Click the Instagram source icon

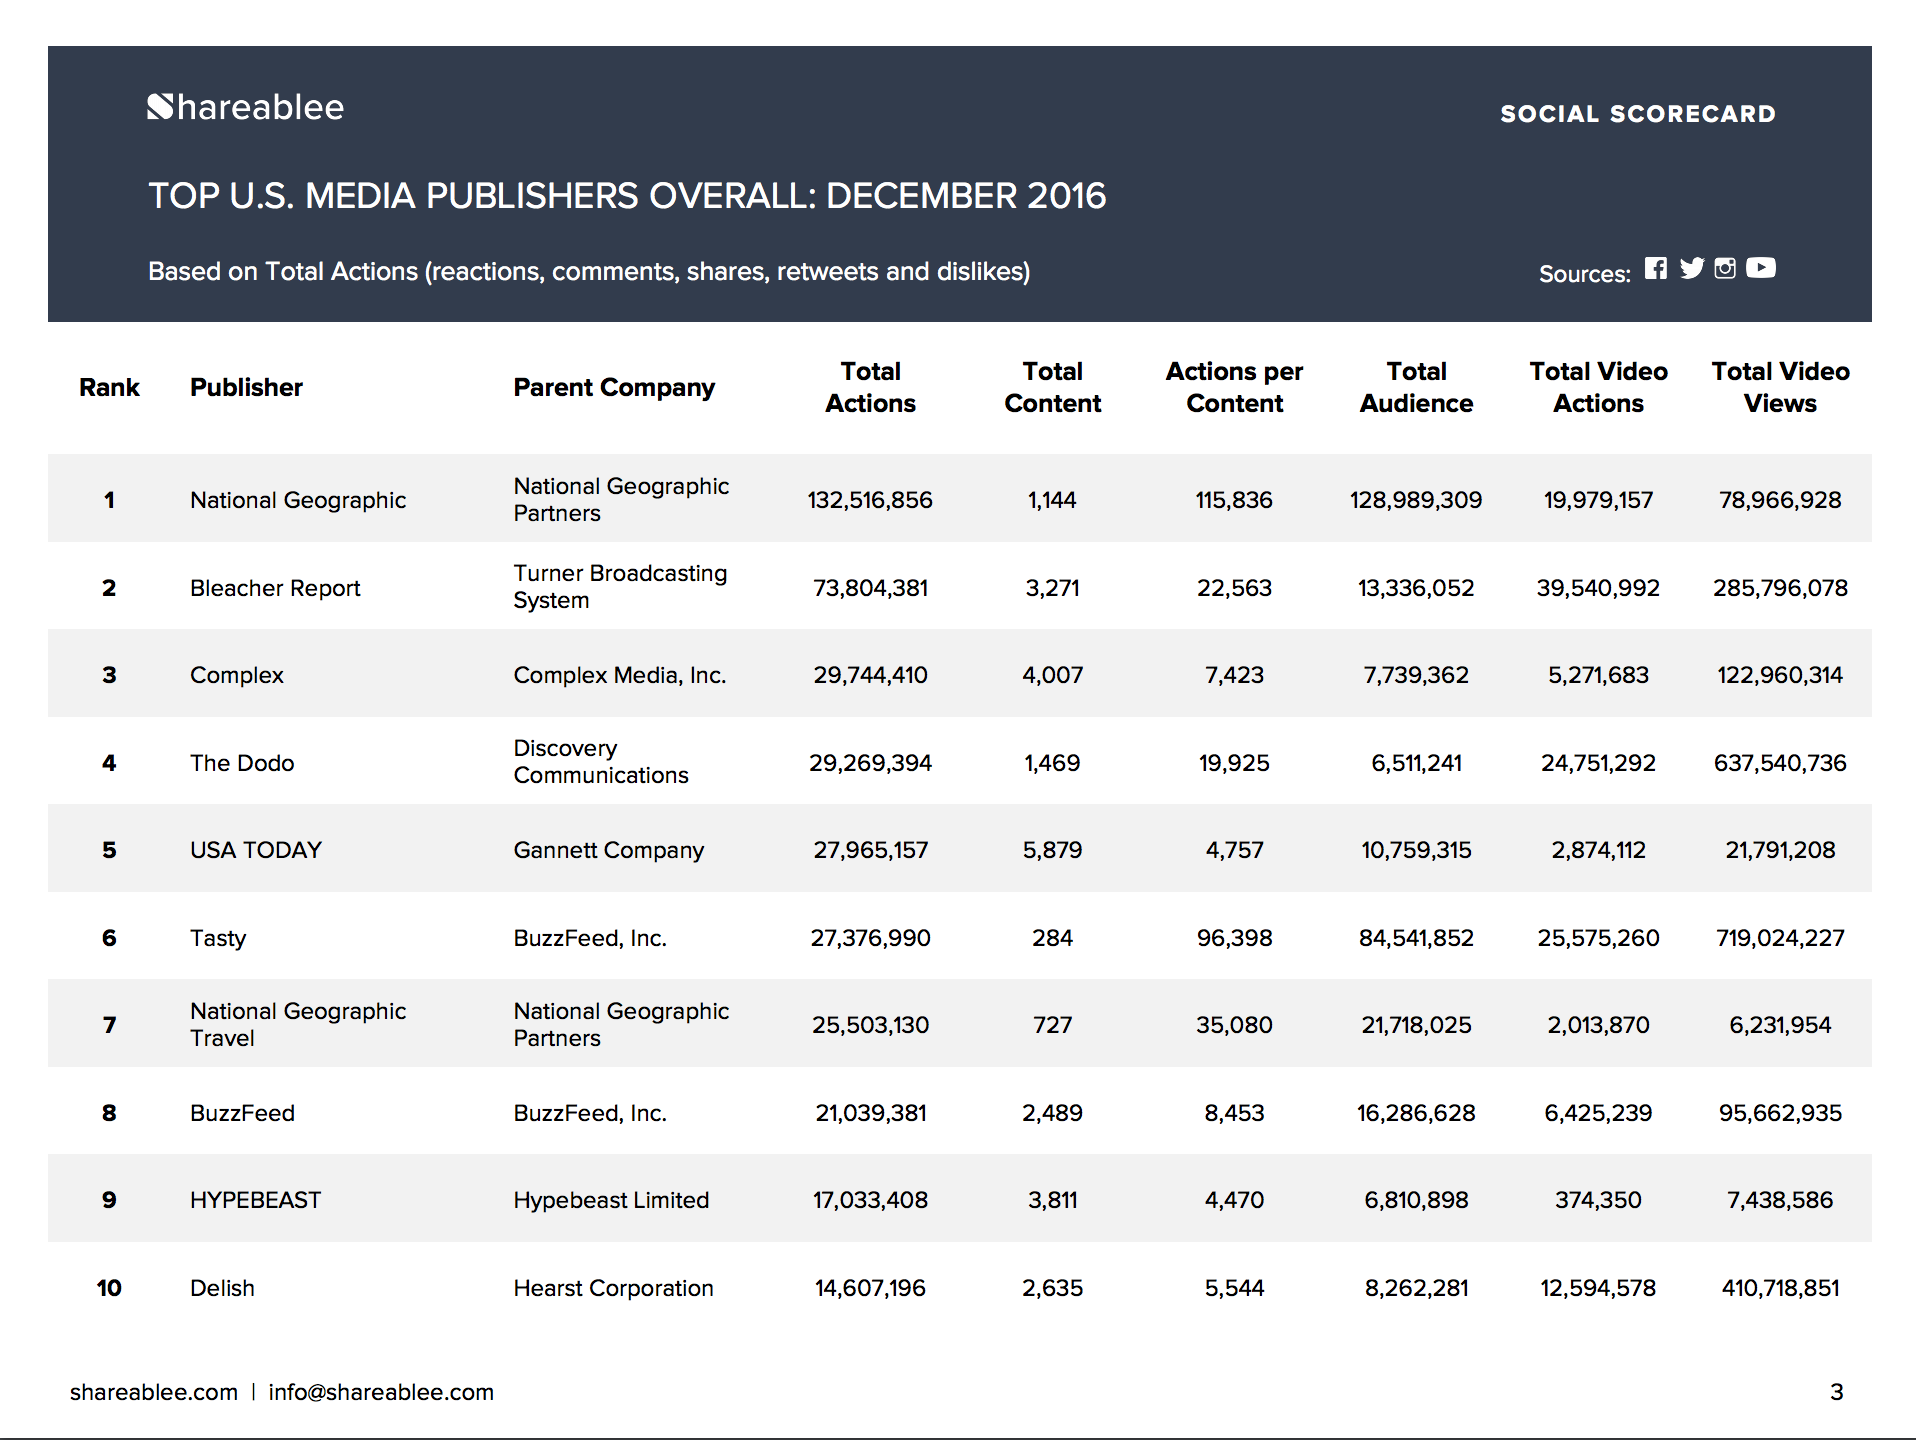[x=1725, y=268]
